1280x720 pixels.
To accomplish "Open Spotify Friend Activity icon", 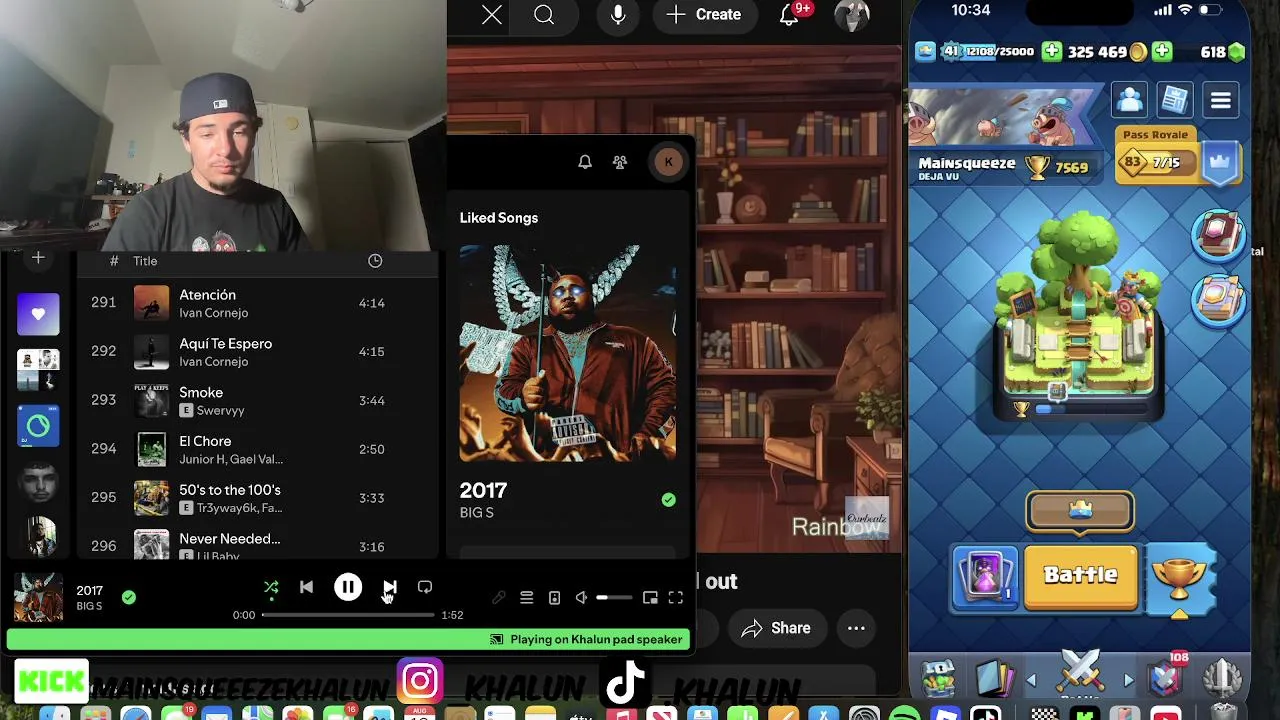I will [620, 162].
